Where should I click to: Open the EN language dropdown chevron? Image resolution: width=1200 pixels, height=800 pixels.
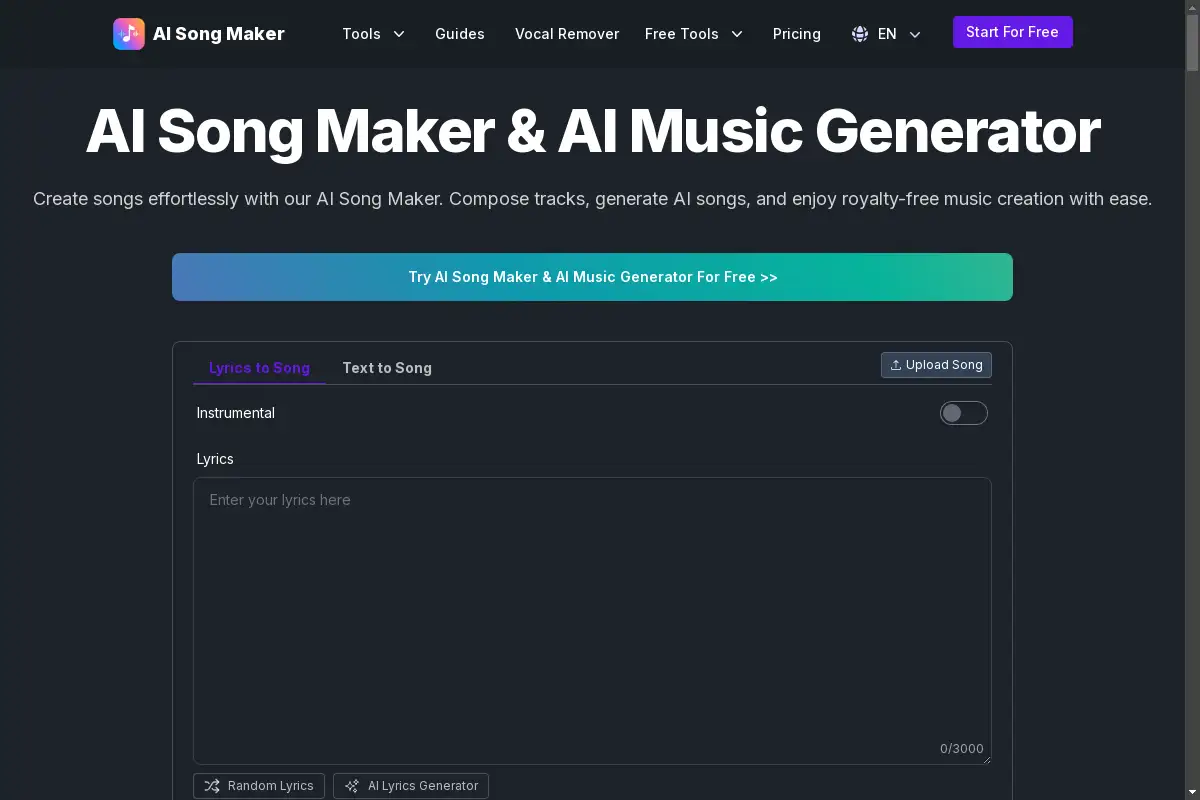tap(915, 34)
